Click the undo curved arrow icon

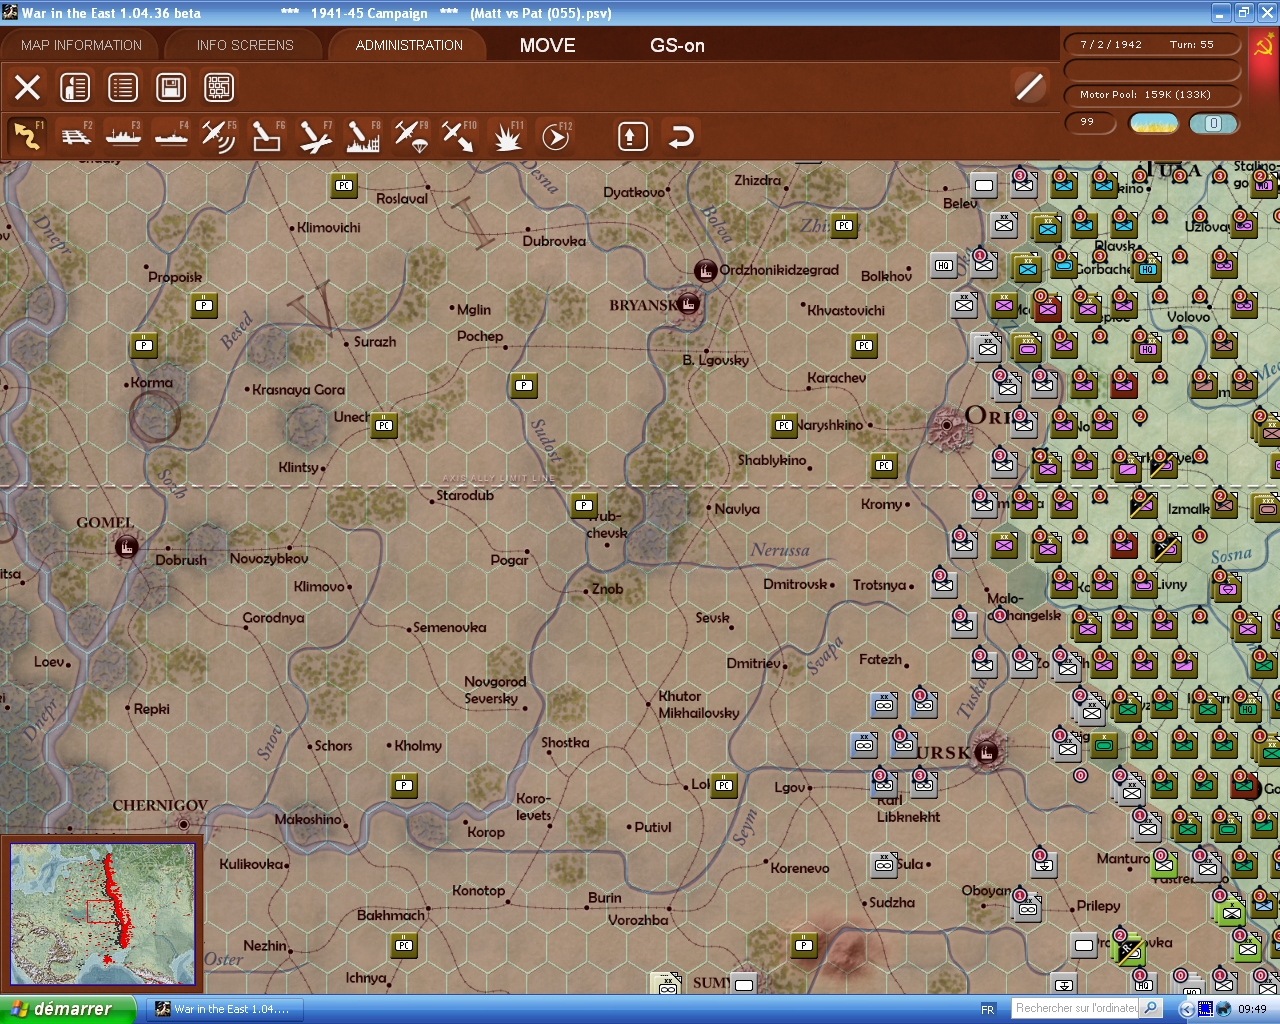tap(681, 136)
